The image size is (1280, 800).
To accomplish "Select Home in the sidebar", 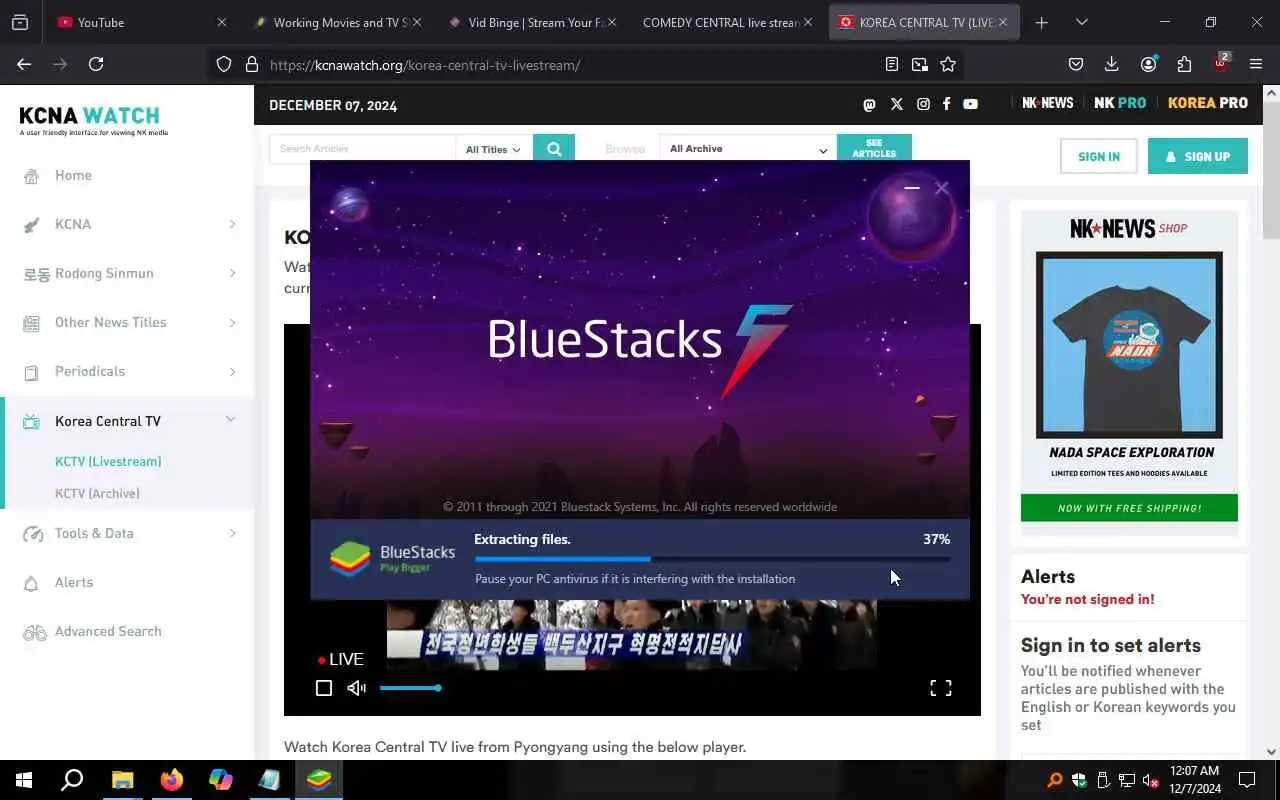I will click(73, 175).
